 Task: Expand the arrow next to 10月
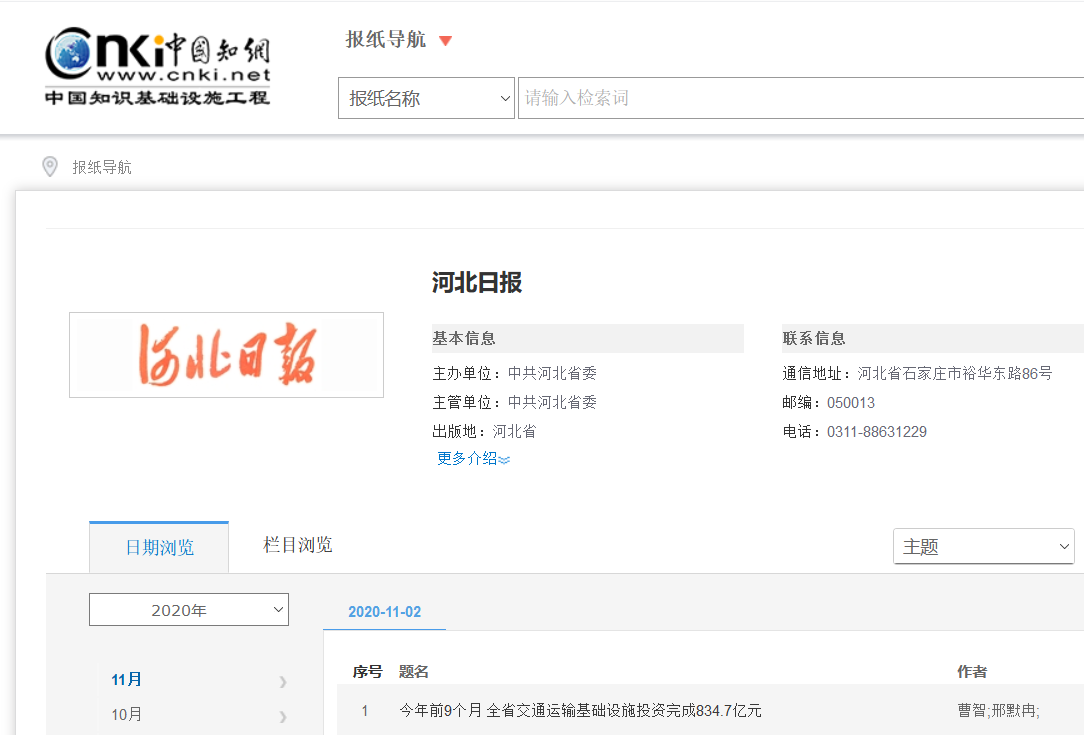pos(282,717)
